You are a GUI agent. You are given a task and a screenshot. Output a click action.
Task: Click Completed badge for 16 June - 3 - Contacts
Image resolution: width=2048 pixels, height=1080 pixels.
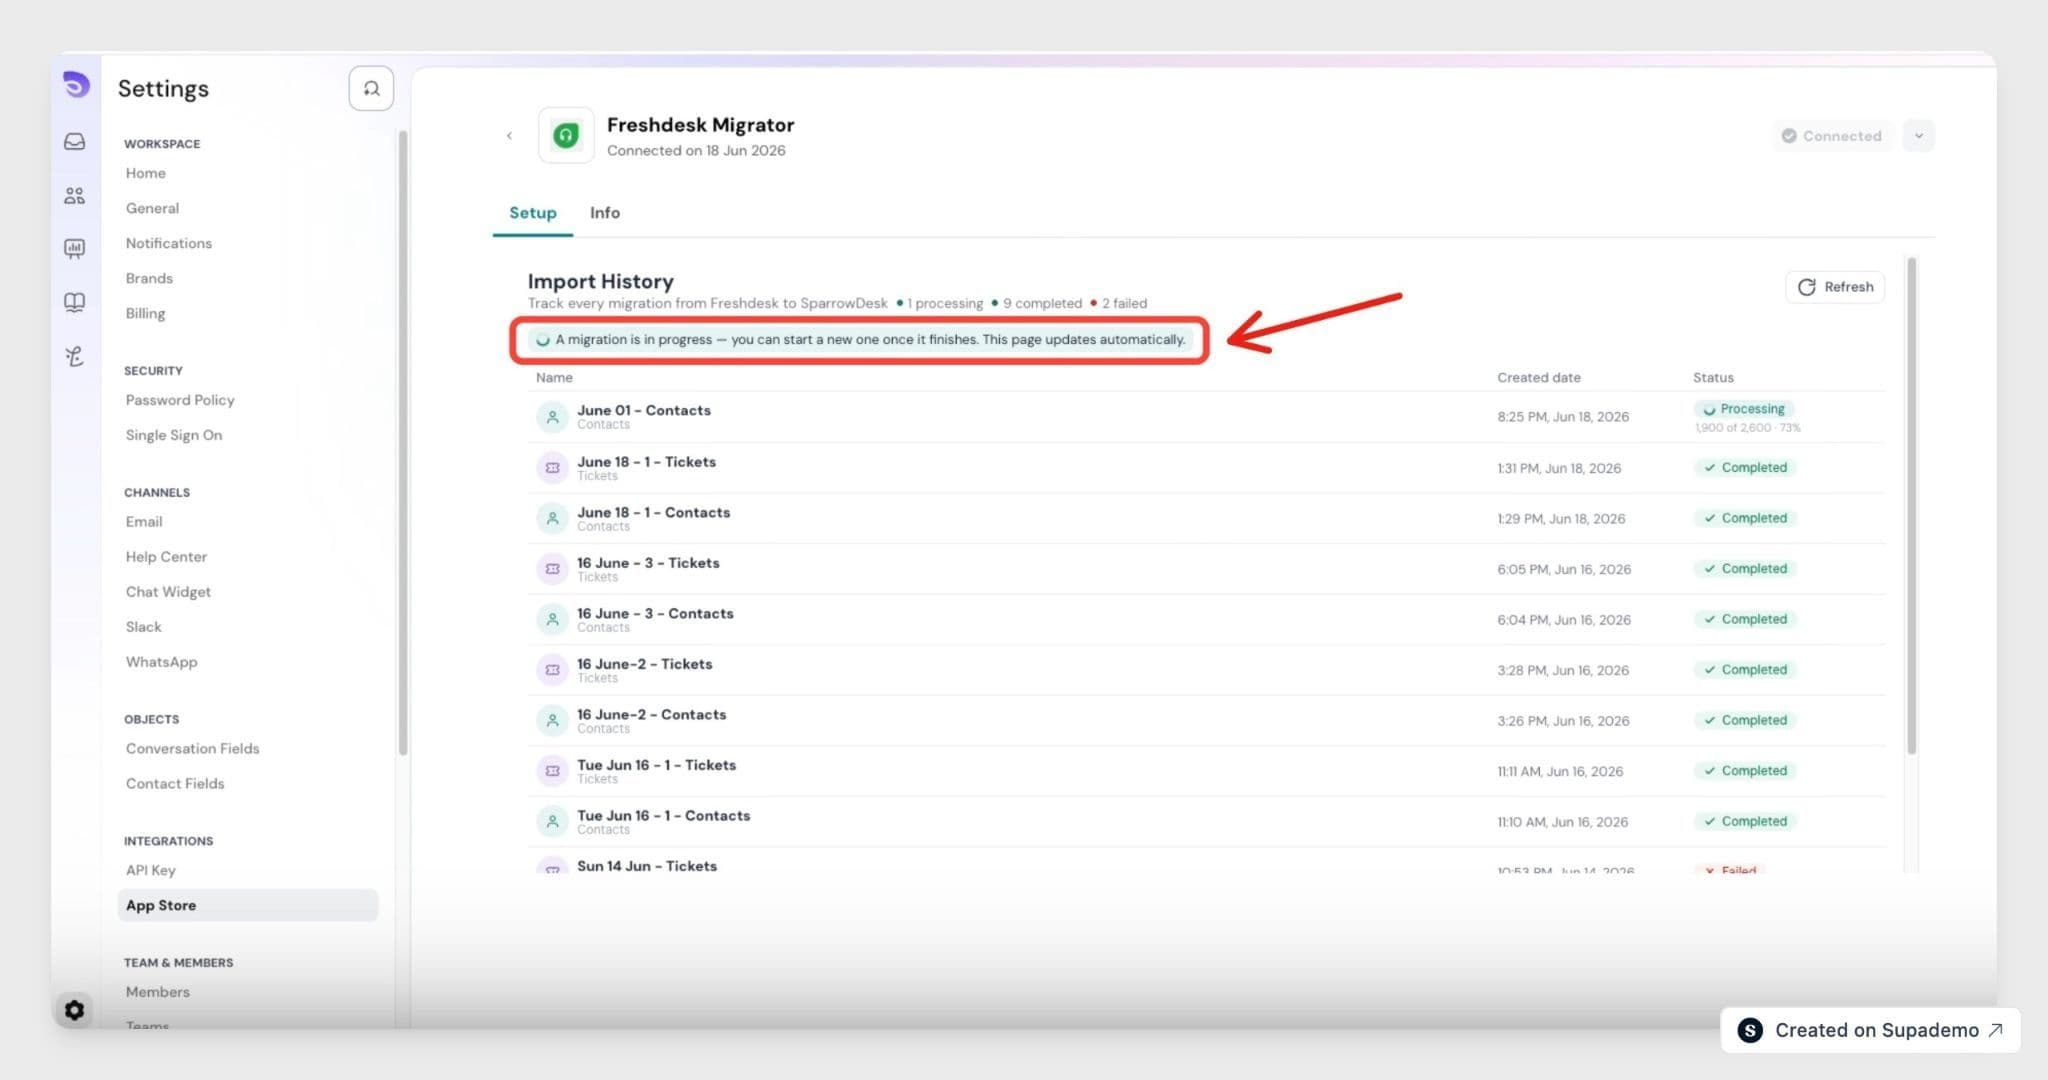click(1746, 619)
